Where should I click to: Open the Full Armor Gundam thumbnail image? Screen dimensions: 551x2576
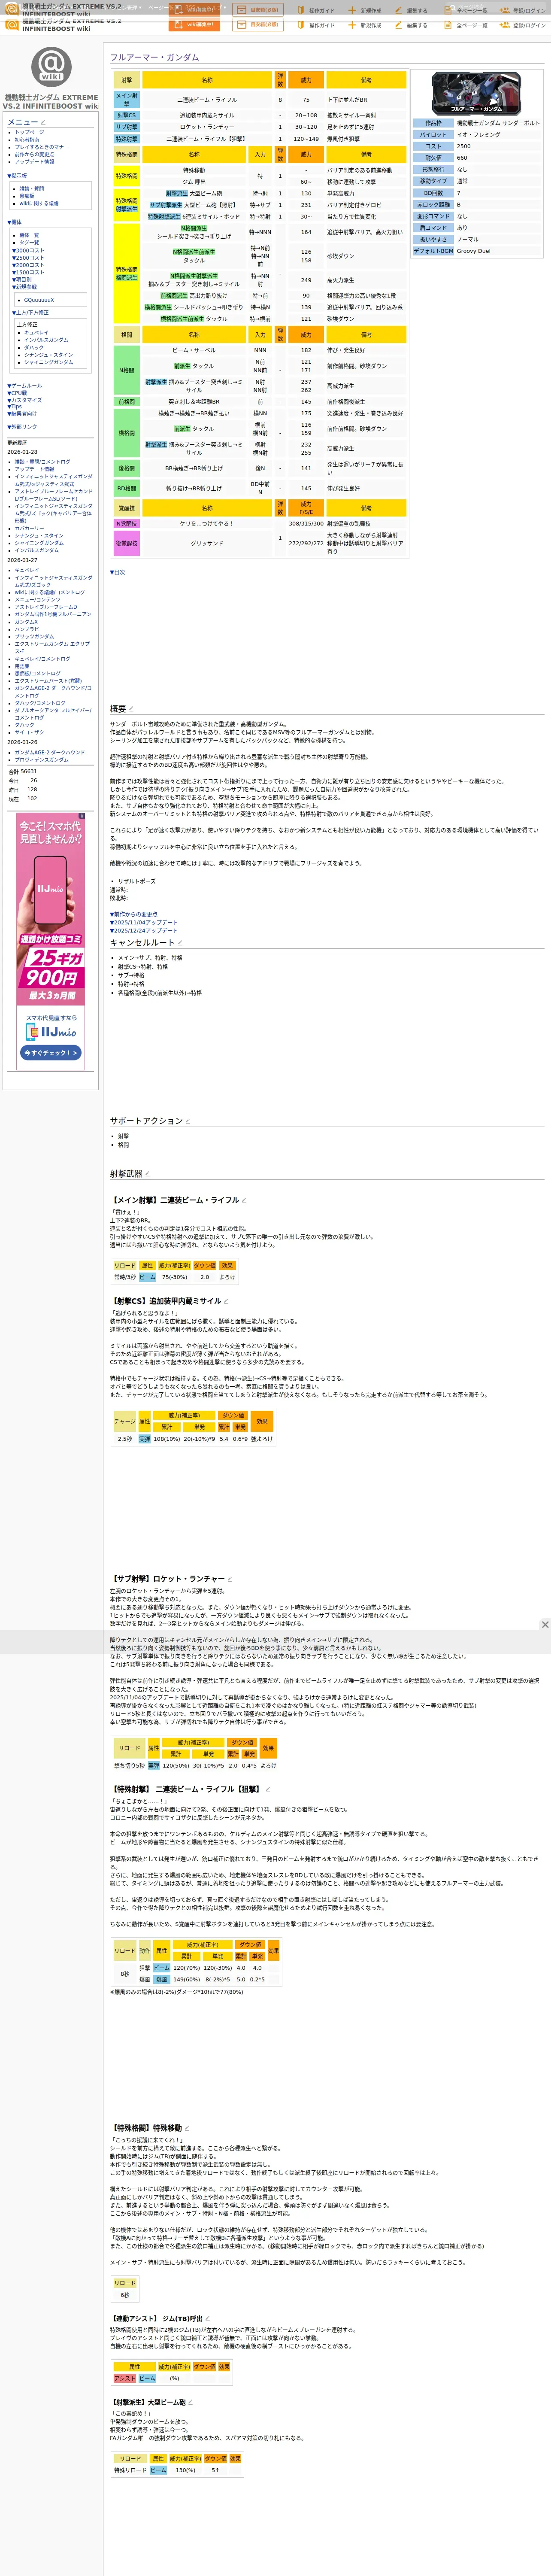click(476, 93)
